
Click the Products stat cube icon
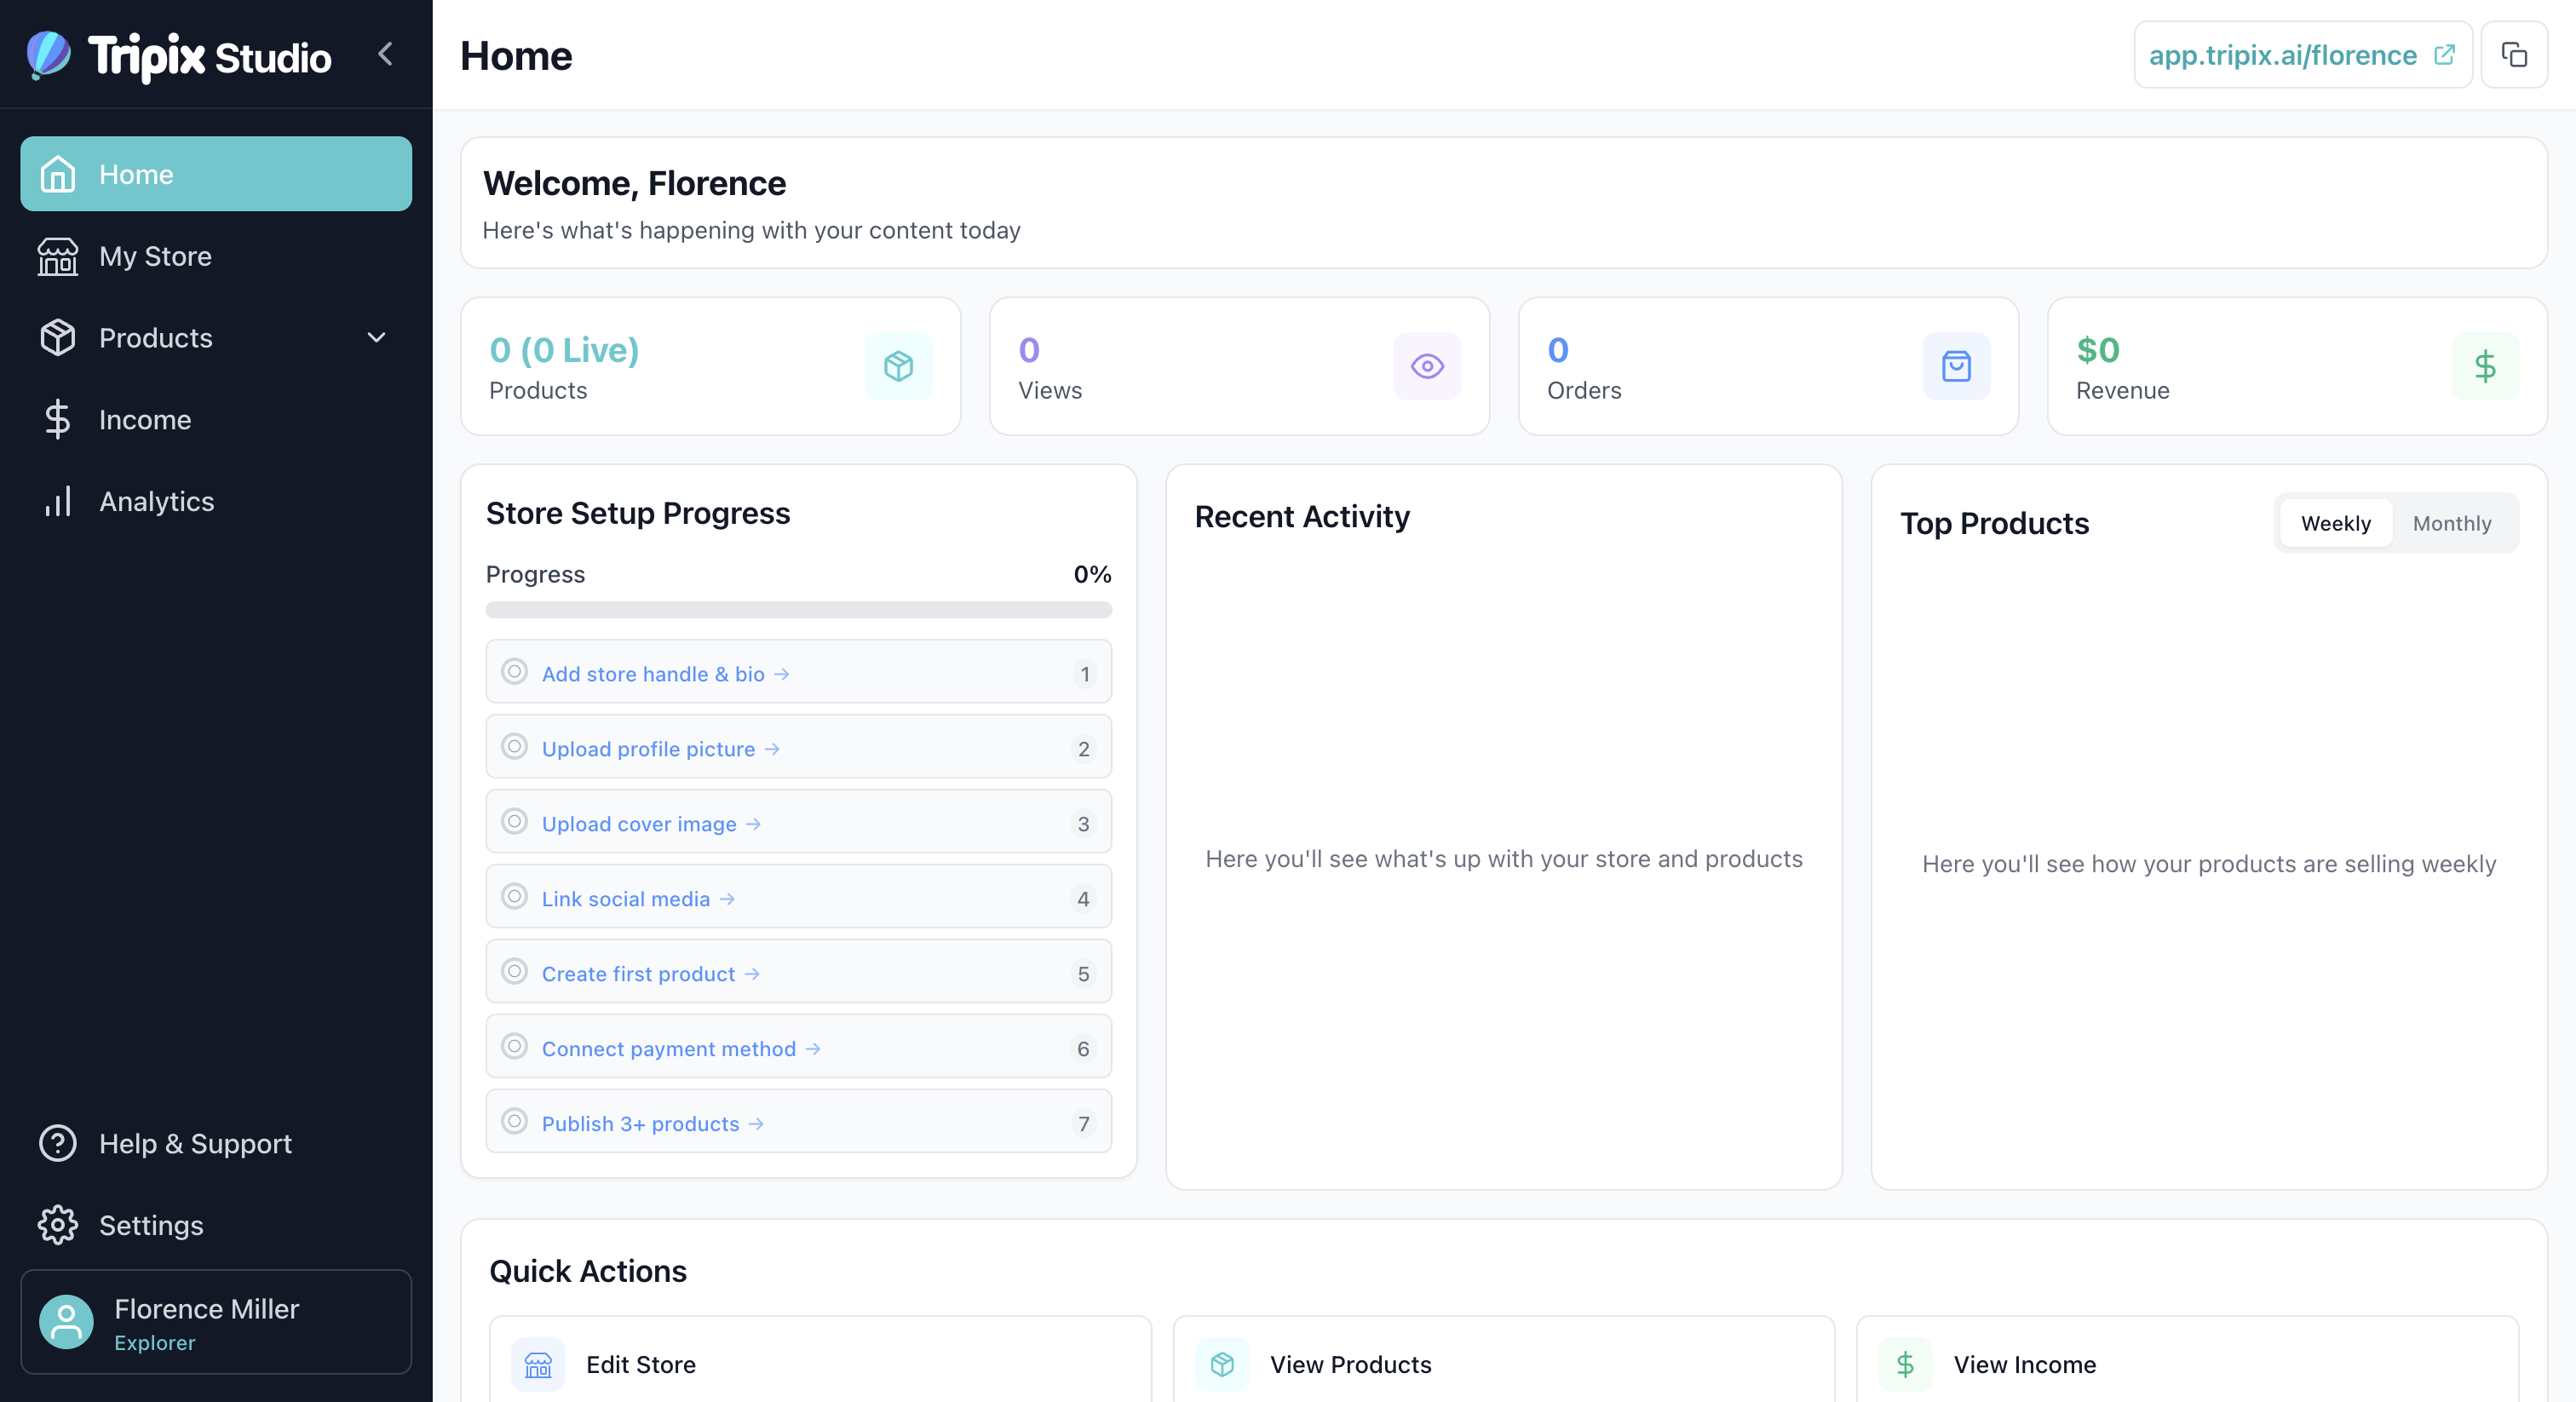click(898, 367)
